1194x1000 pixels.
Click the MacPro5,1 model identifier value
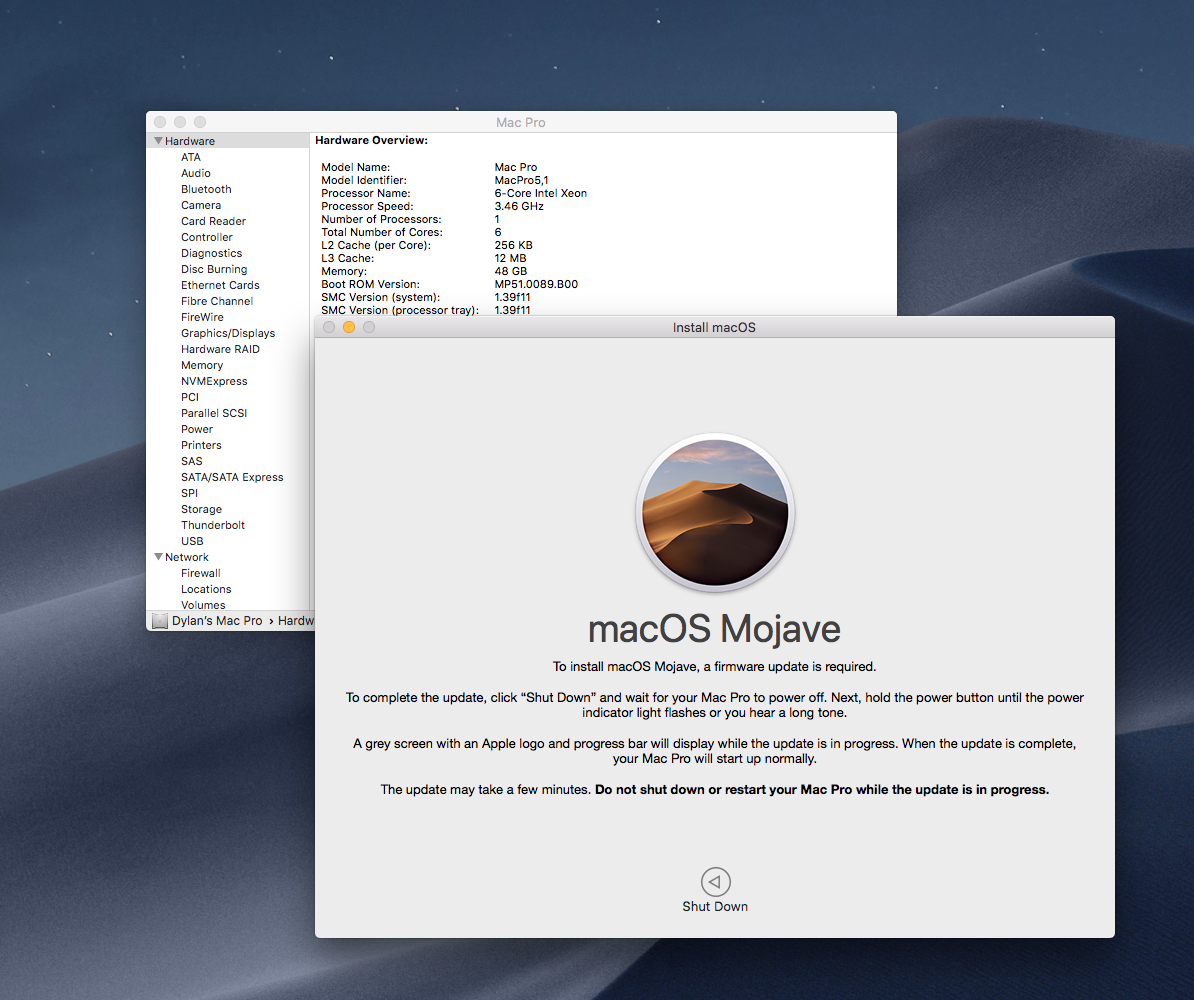point(522,180)
